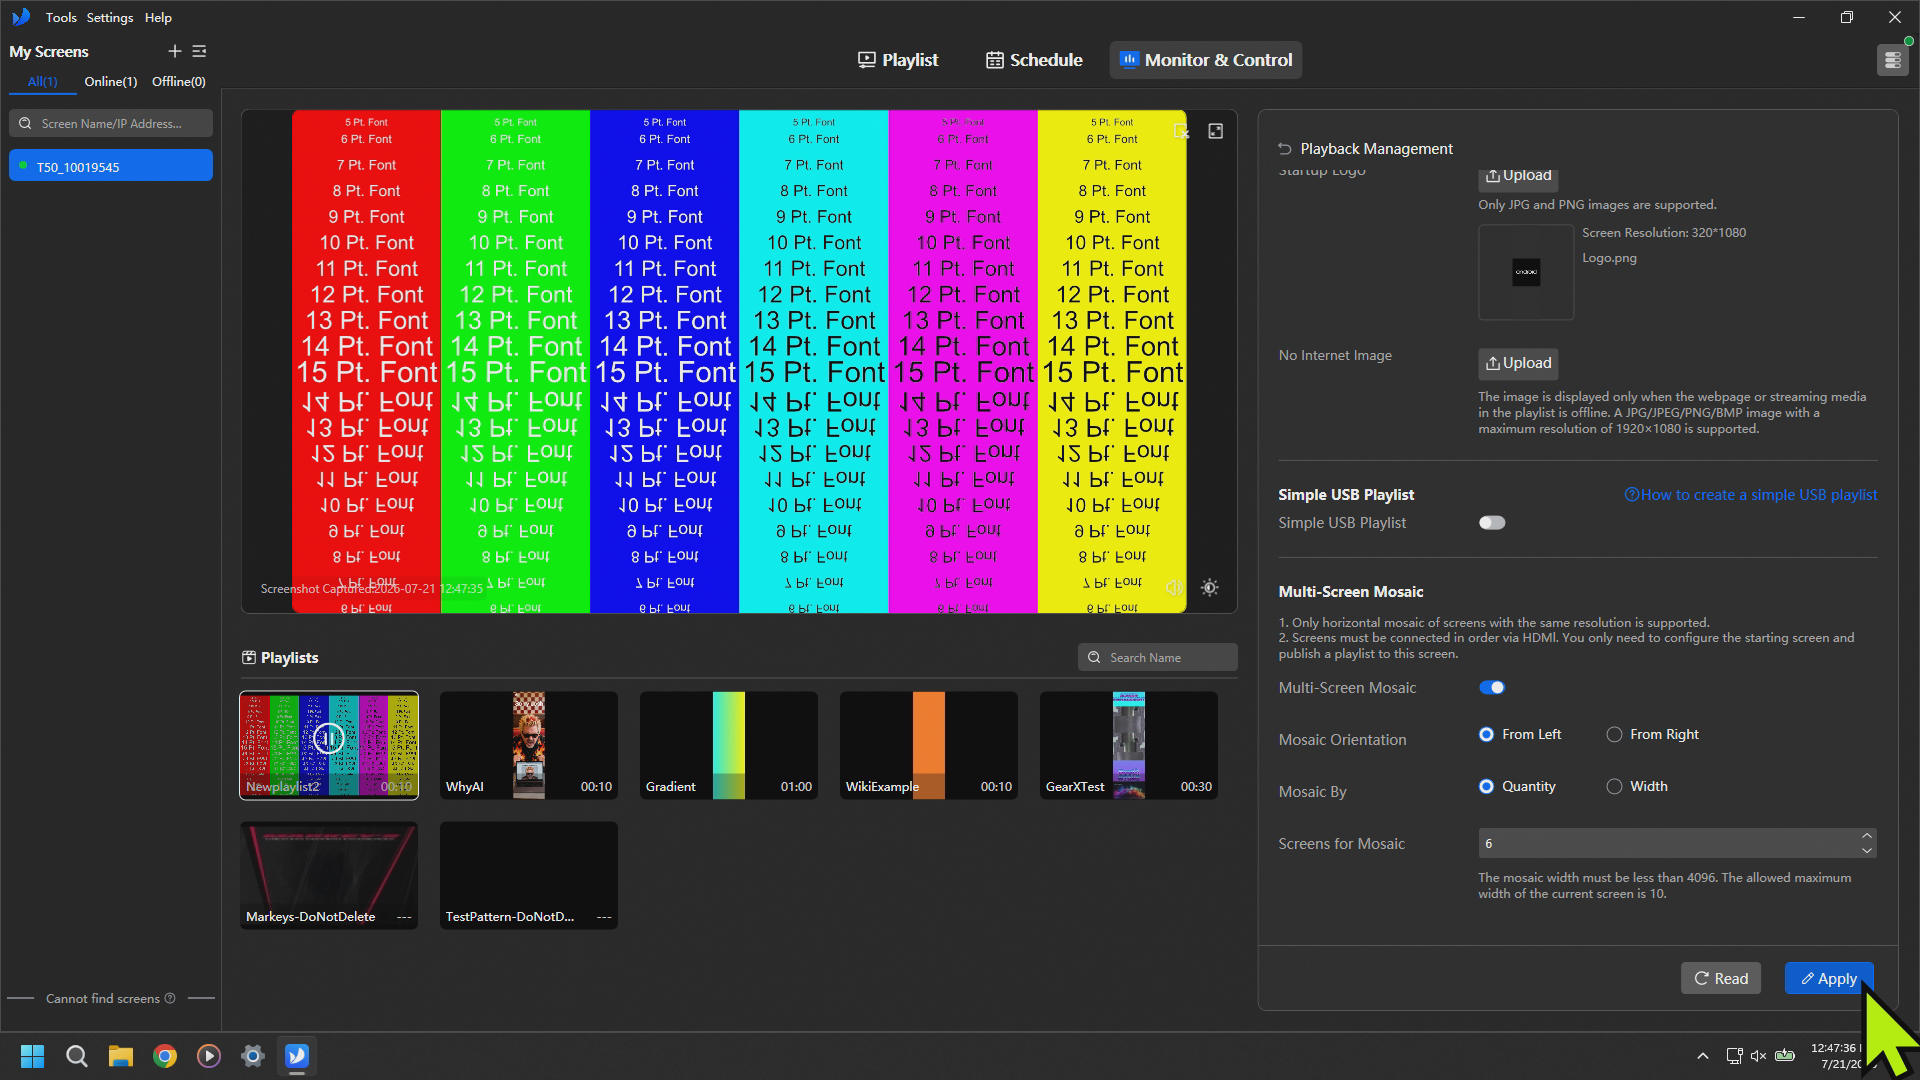Click the Read button

(x=1721, y=978)
